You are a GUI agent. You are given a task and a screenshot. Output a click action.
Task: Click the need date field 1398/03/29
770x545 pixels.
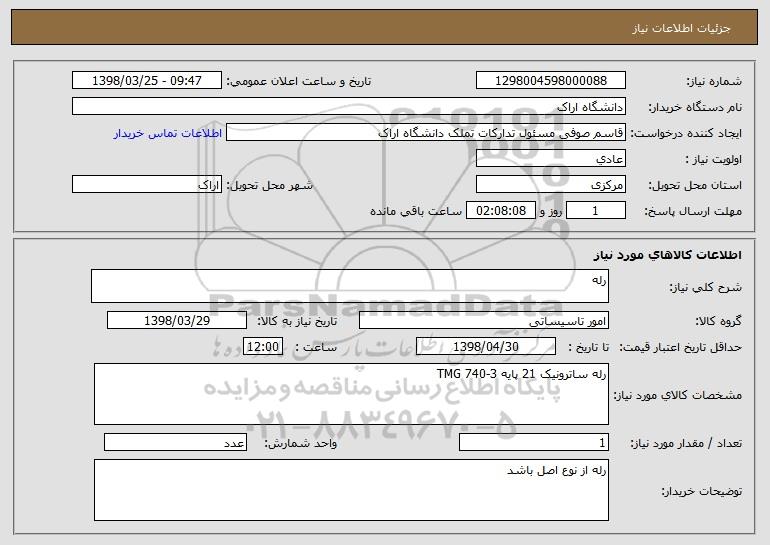coord(177,321)
